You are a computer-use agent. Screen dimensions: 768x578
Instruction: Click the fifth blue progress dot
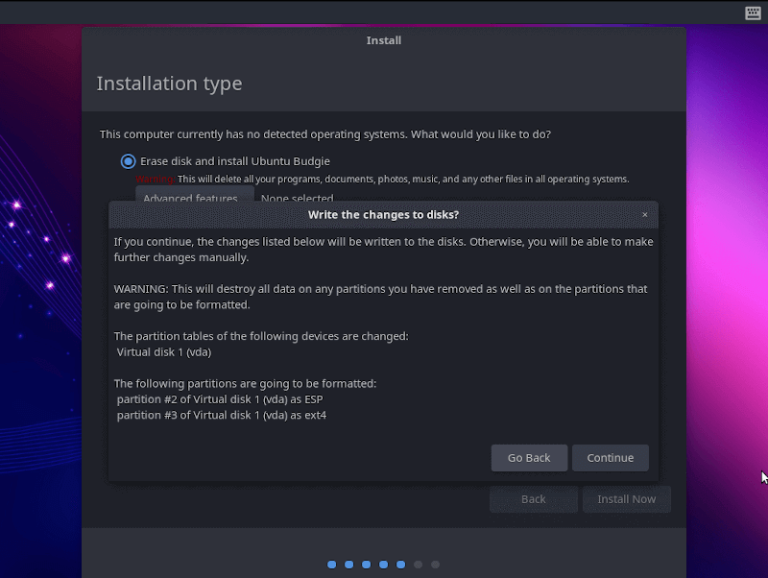point(401,565)
